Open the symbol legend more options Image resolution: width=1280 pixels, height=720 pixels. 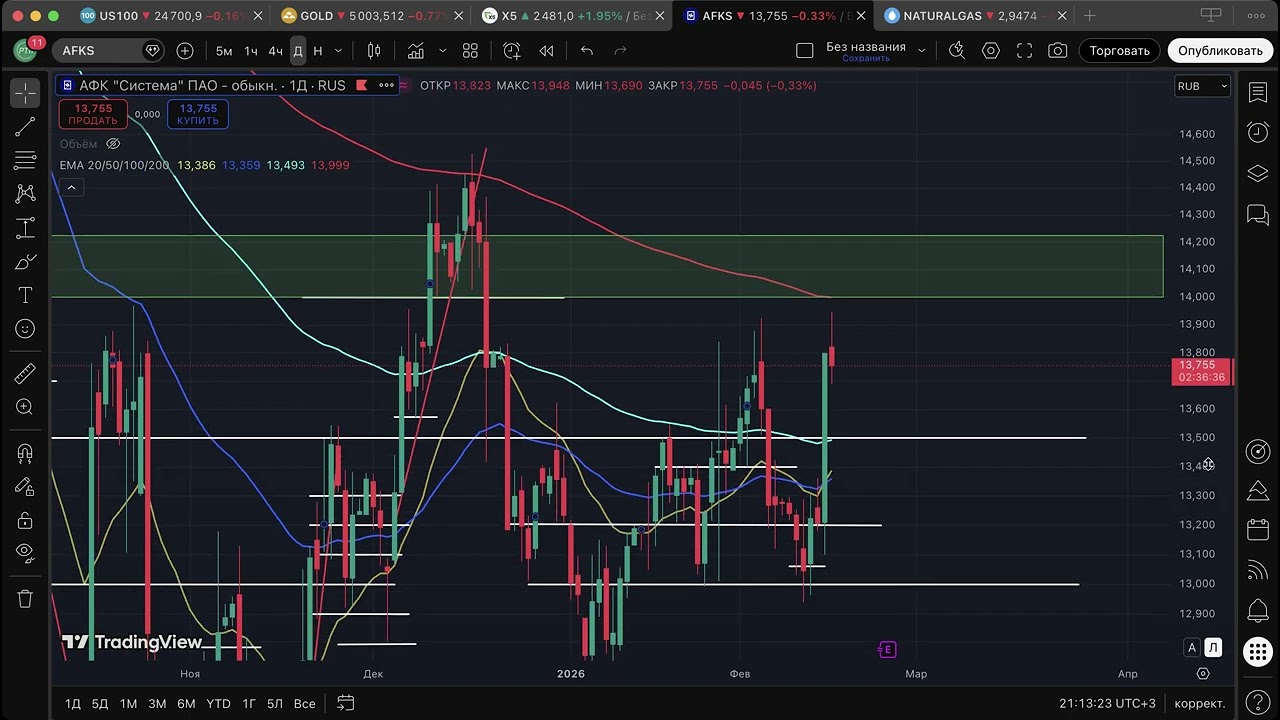pyautogui.click(x=386, y=85)
